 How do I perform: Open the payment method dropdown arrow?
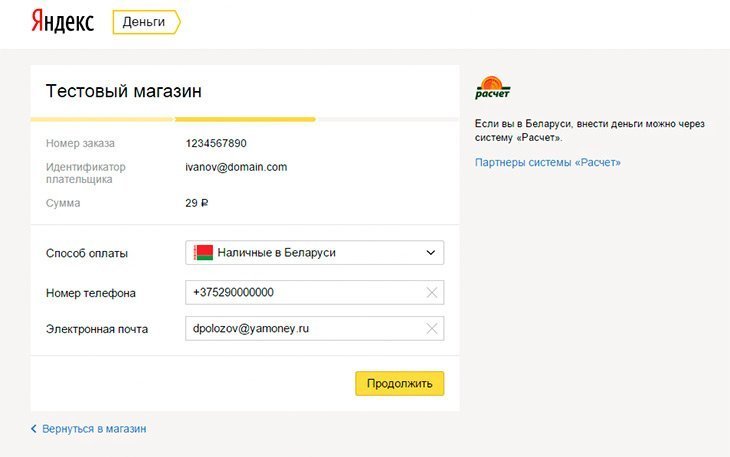tap(431, 253)
